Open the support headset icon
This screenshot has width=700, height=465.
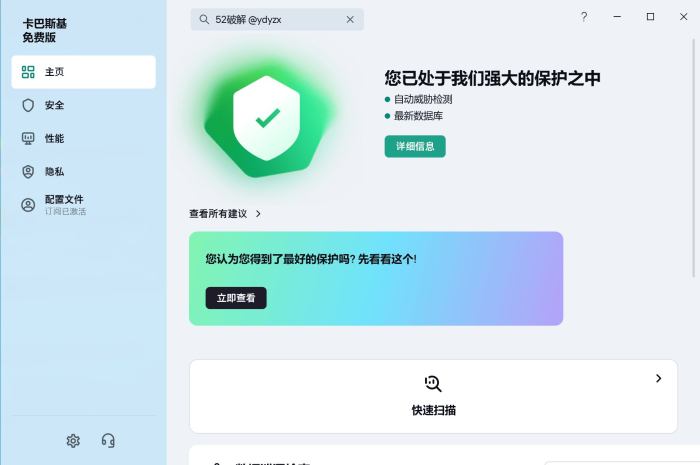click(108, 441)
